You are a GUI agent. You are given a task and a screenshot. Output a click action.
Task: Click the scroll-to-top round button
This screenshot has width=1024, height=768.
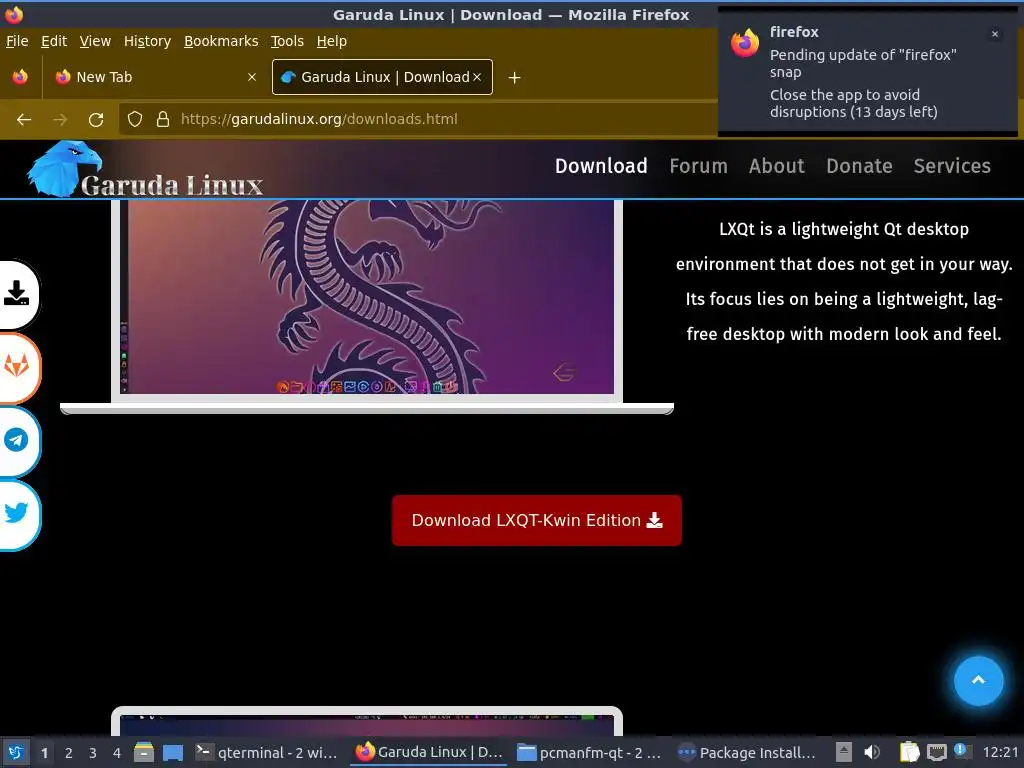(x=978, y=680)
